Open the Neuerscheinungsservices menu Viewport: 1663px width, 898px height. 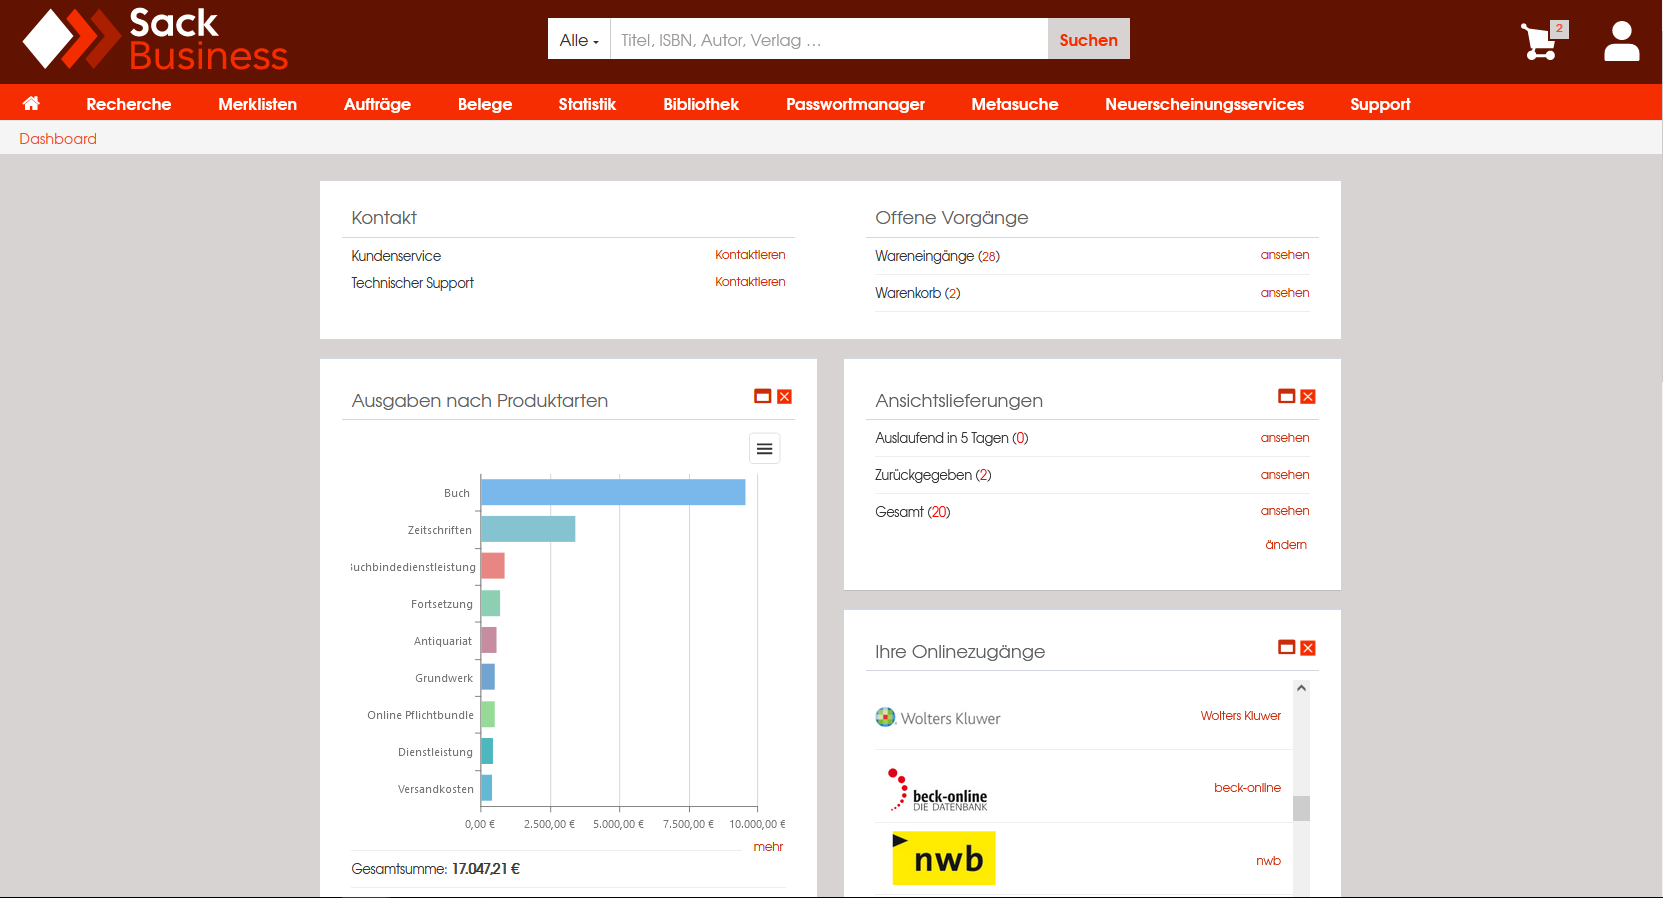click(x=1204, y=104)
